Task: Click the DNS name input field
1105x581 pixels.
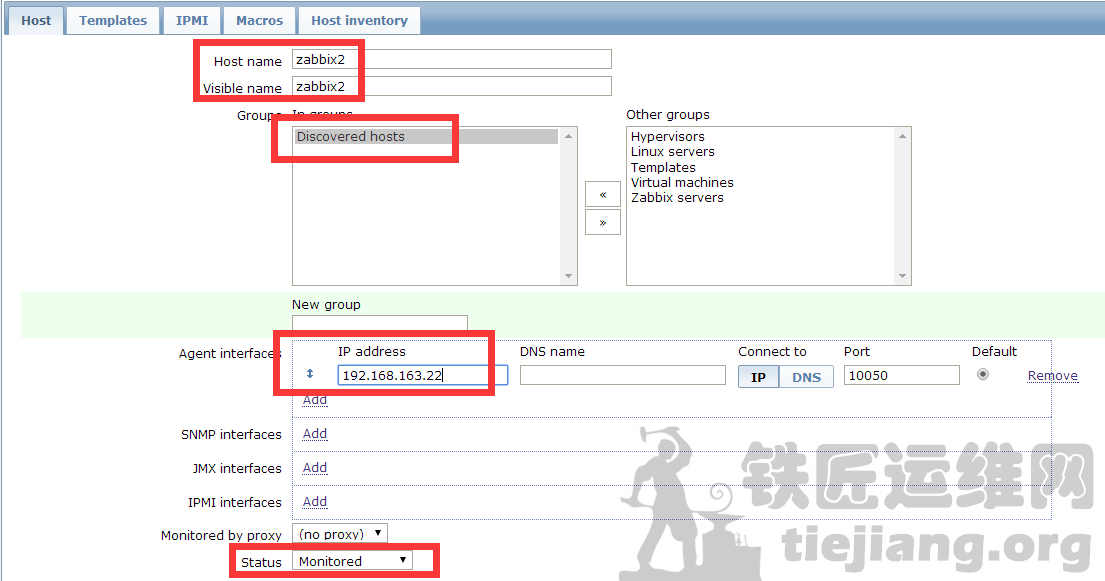Action: [x=622, y=375]
